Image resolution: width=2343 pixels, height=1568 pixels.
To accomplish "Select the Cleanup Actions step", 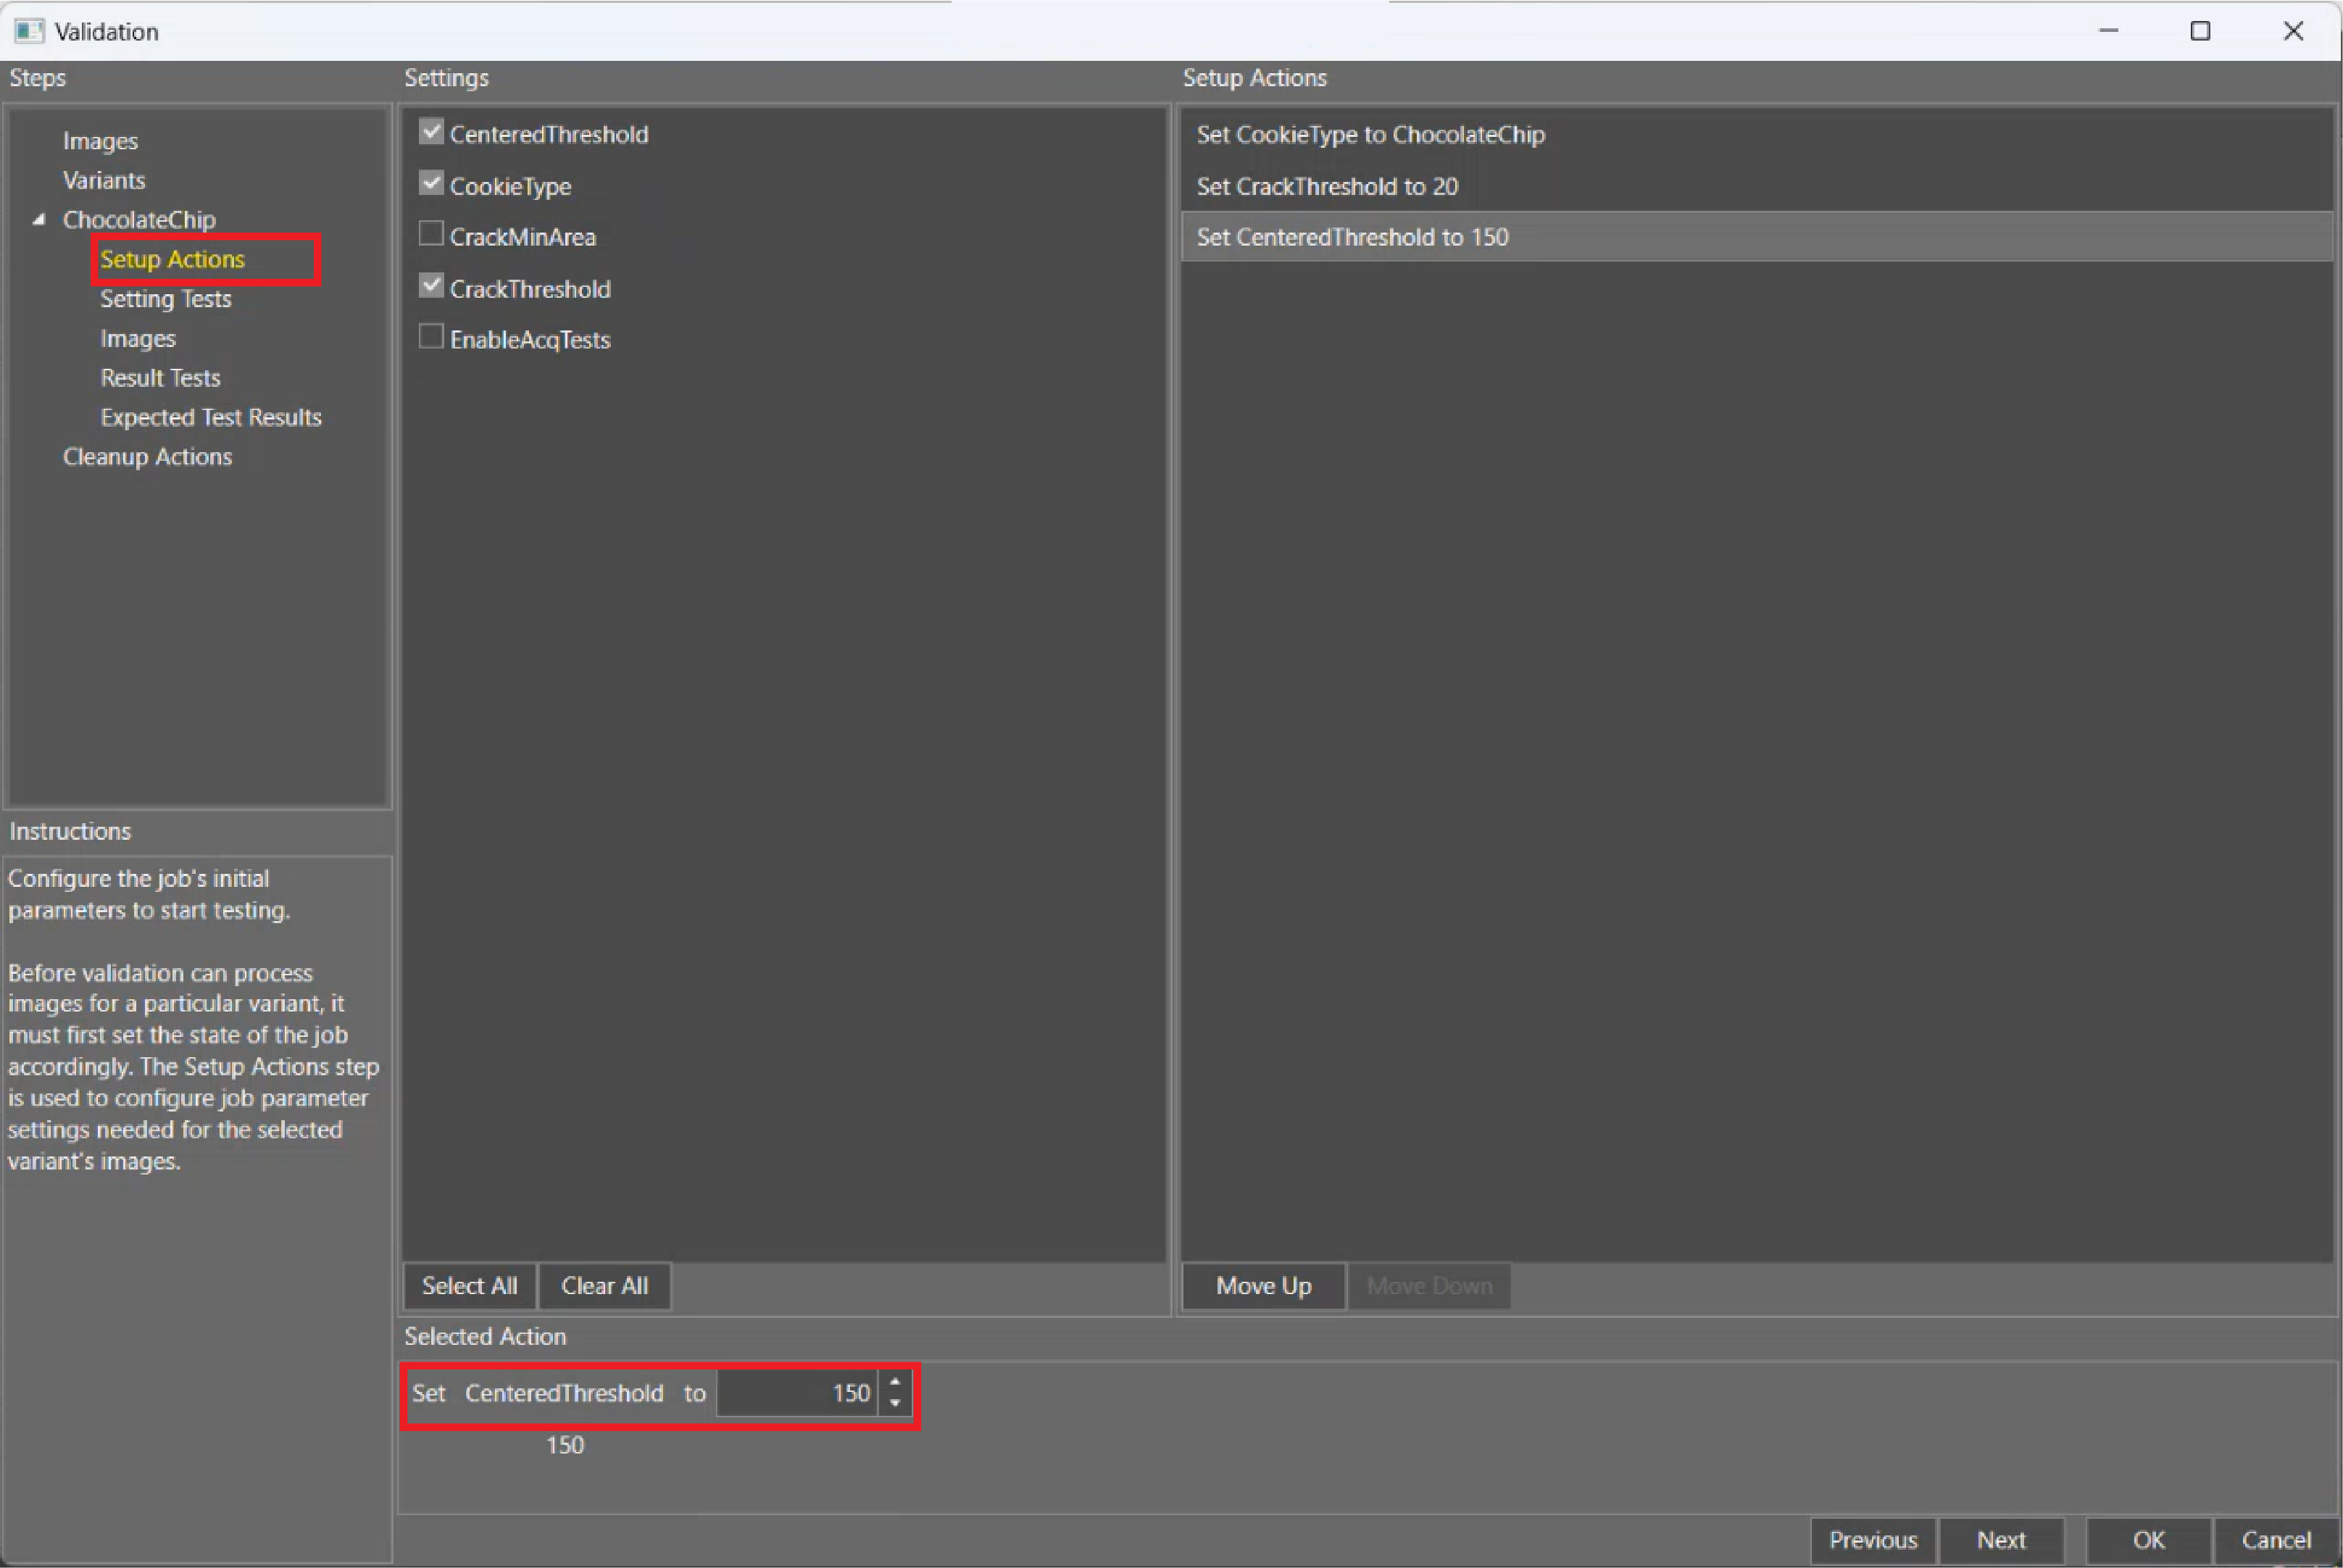I will [x=147, y=457].
